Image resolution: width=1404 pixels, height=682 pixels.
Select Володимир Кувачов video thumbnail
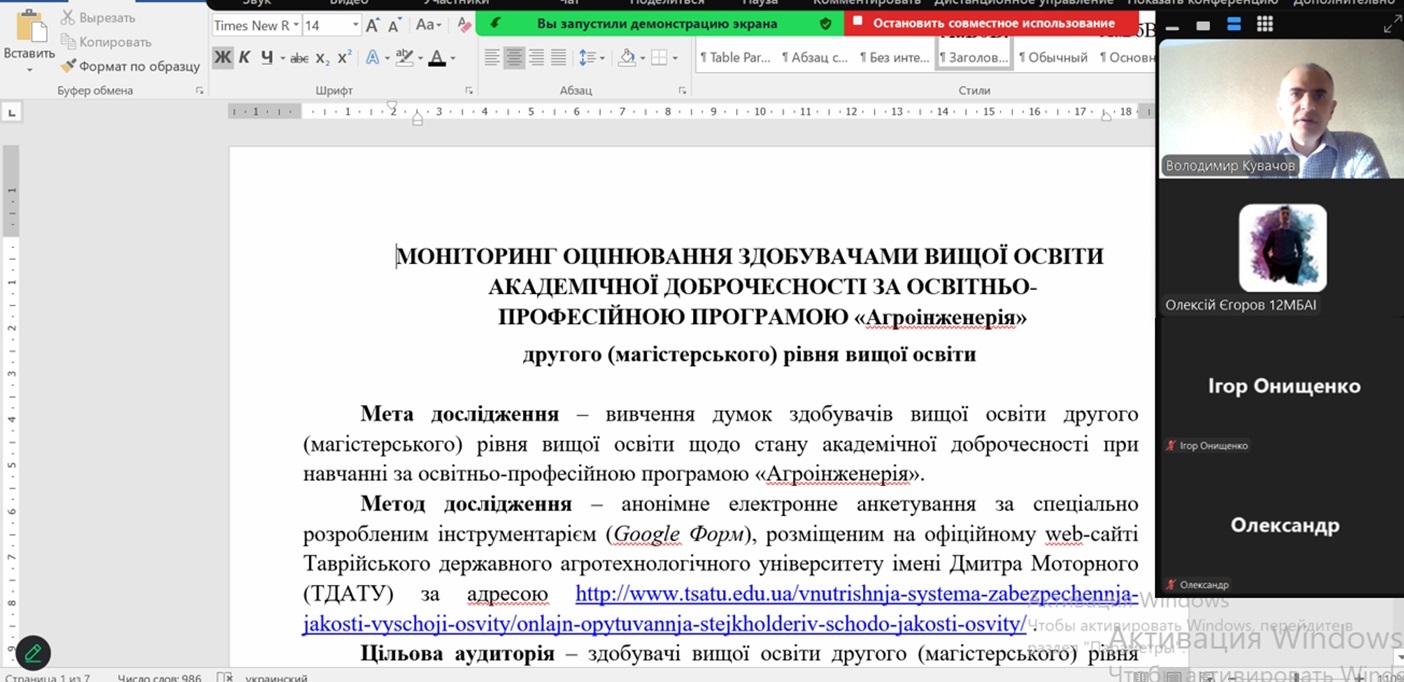tap(1281, 110)
